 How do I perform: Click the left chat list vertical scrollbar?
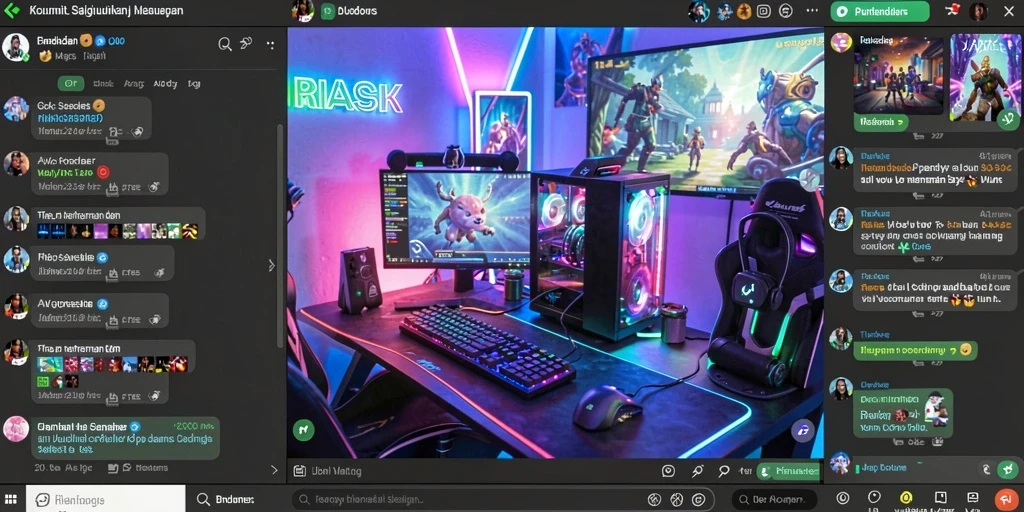(x=280, y=235)
